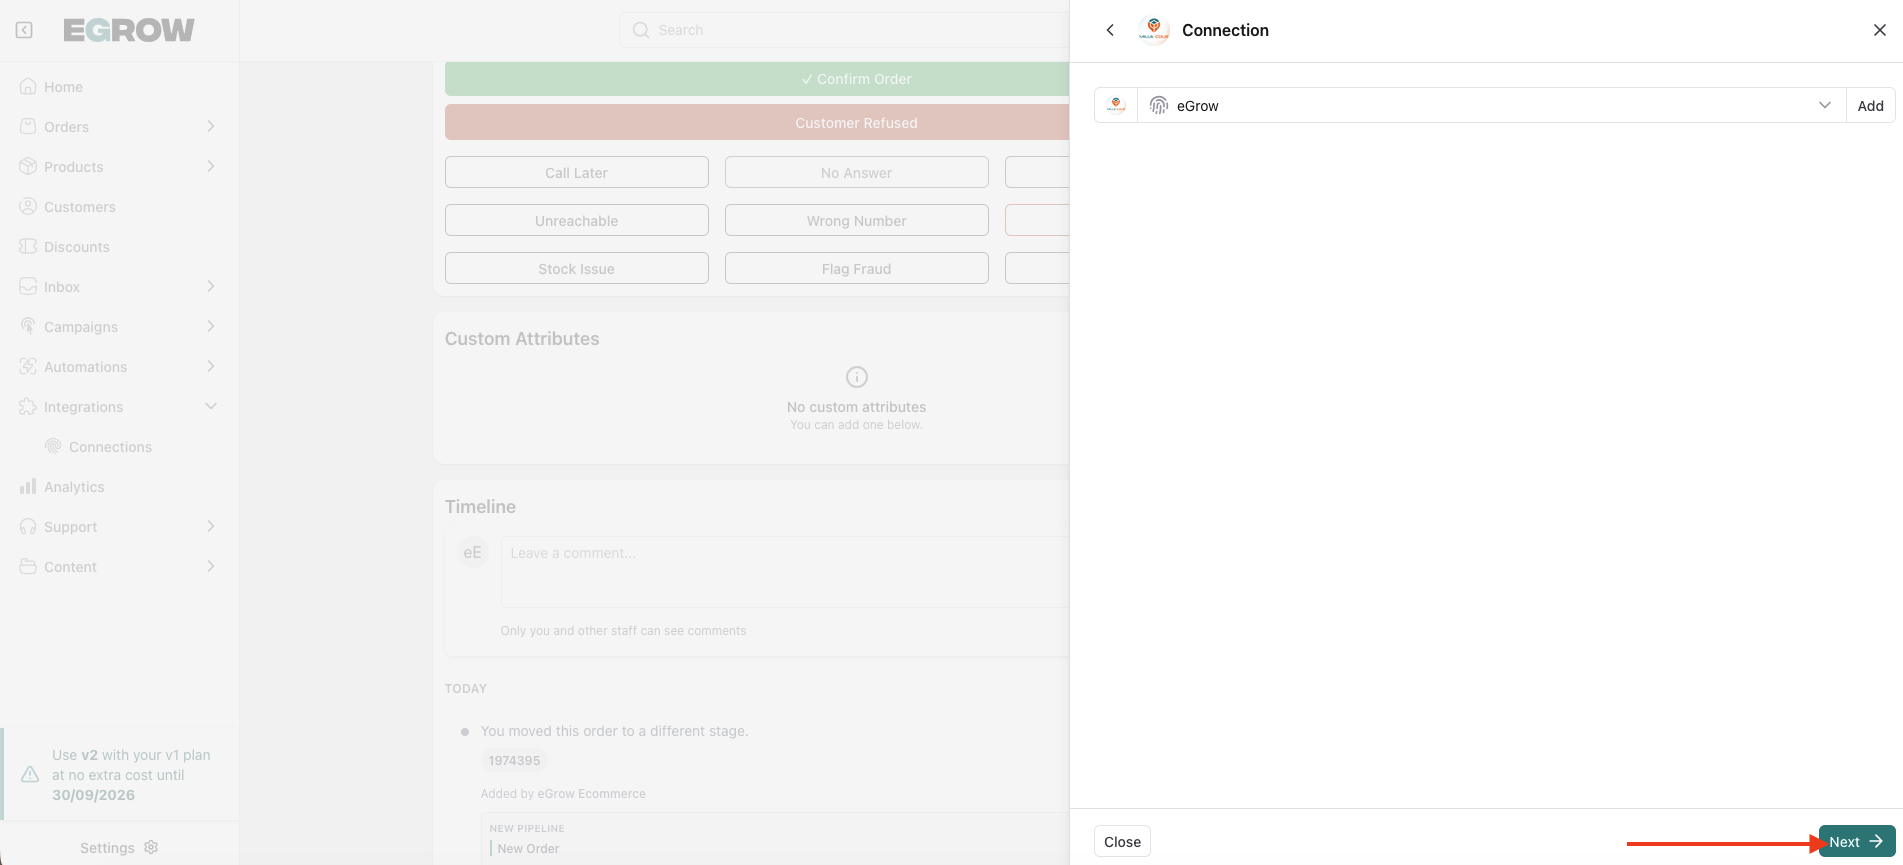Expand the Automations submenu chevron
The image size is (1903, 865).
(x=211, y=366)
